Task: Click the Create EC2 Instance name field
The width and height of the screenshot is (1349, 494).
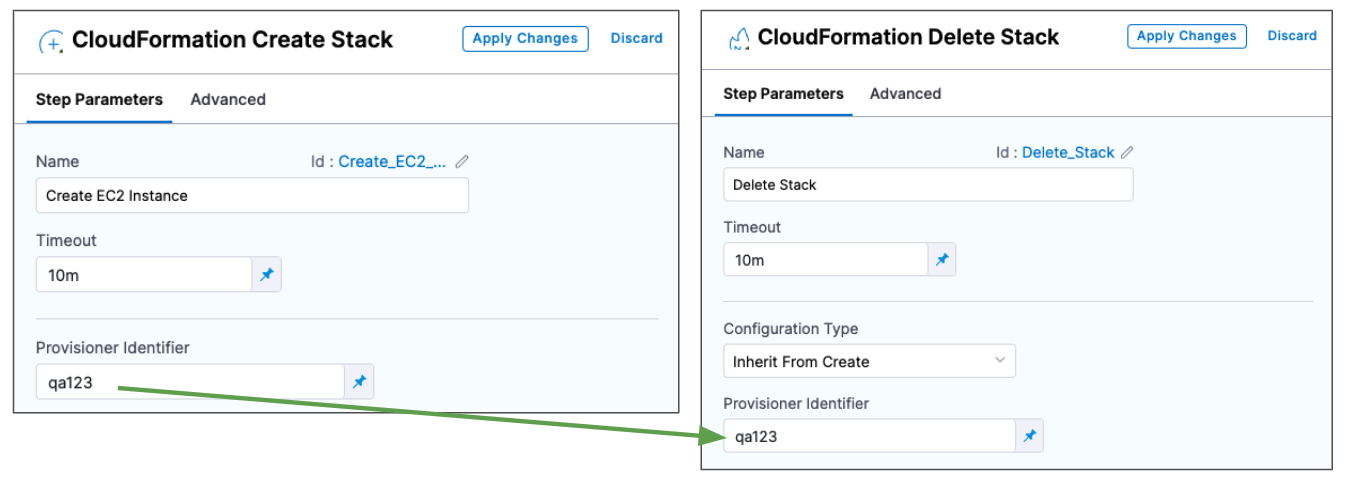Action: point(252,196)
